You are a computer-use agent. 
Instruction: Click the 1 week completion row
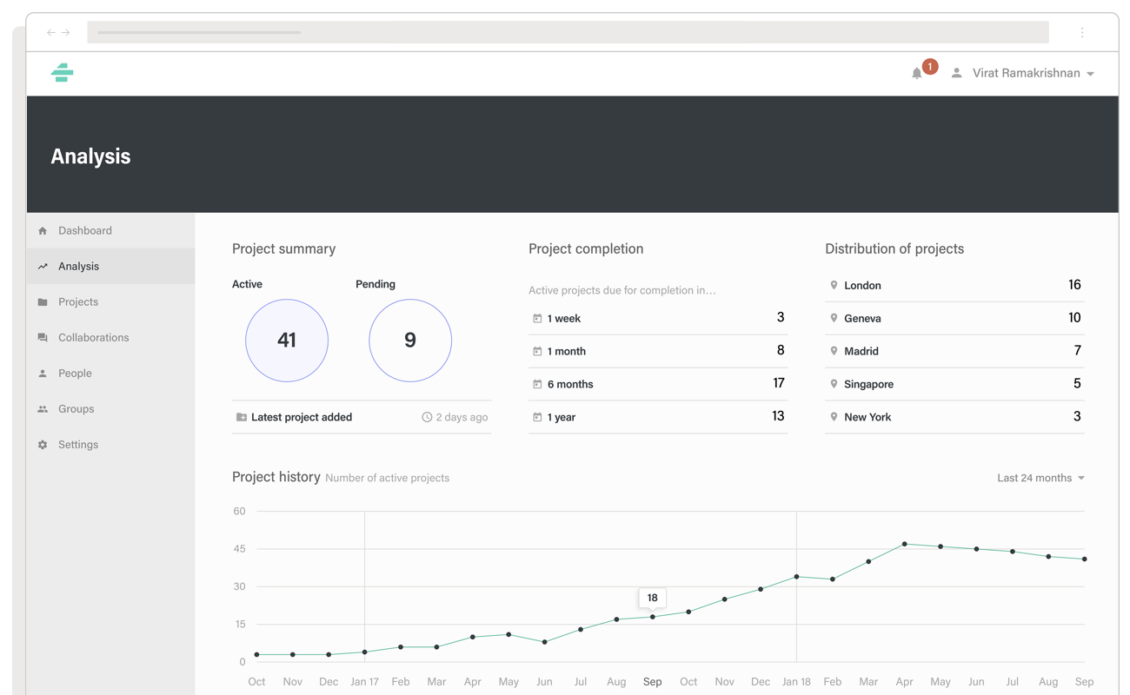(x=657, y=318)
